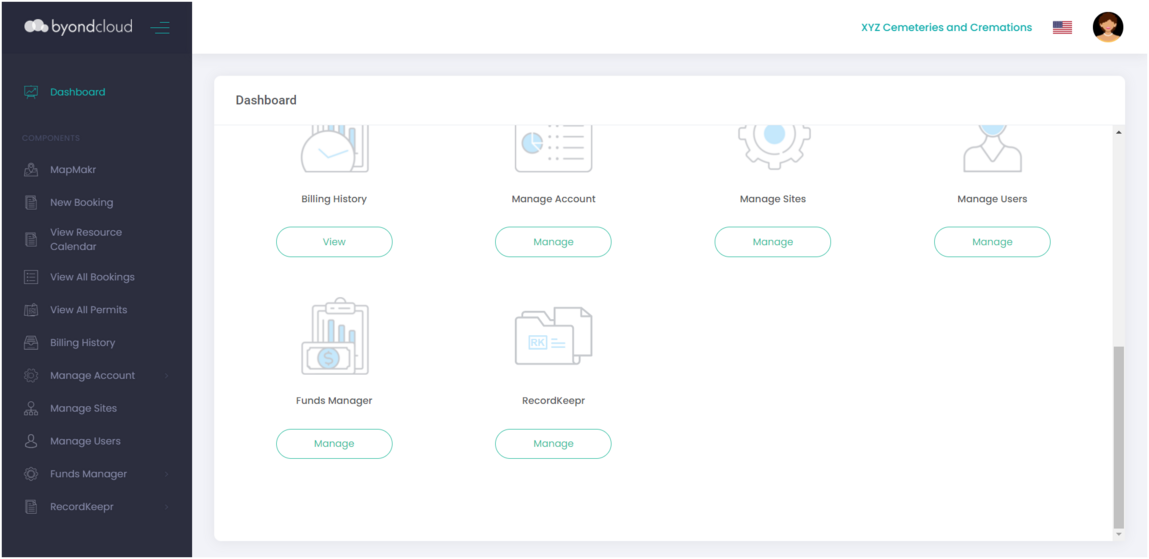Click Manage under RecordKeepr card
This screenshot has width=1149, height=559.
[553, 444]
